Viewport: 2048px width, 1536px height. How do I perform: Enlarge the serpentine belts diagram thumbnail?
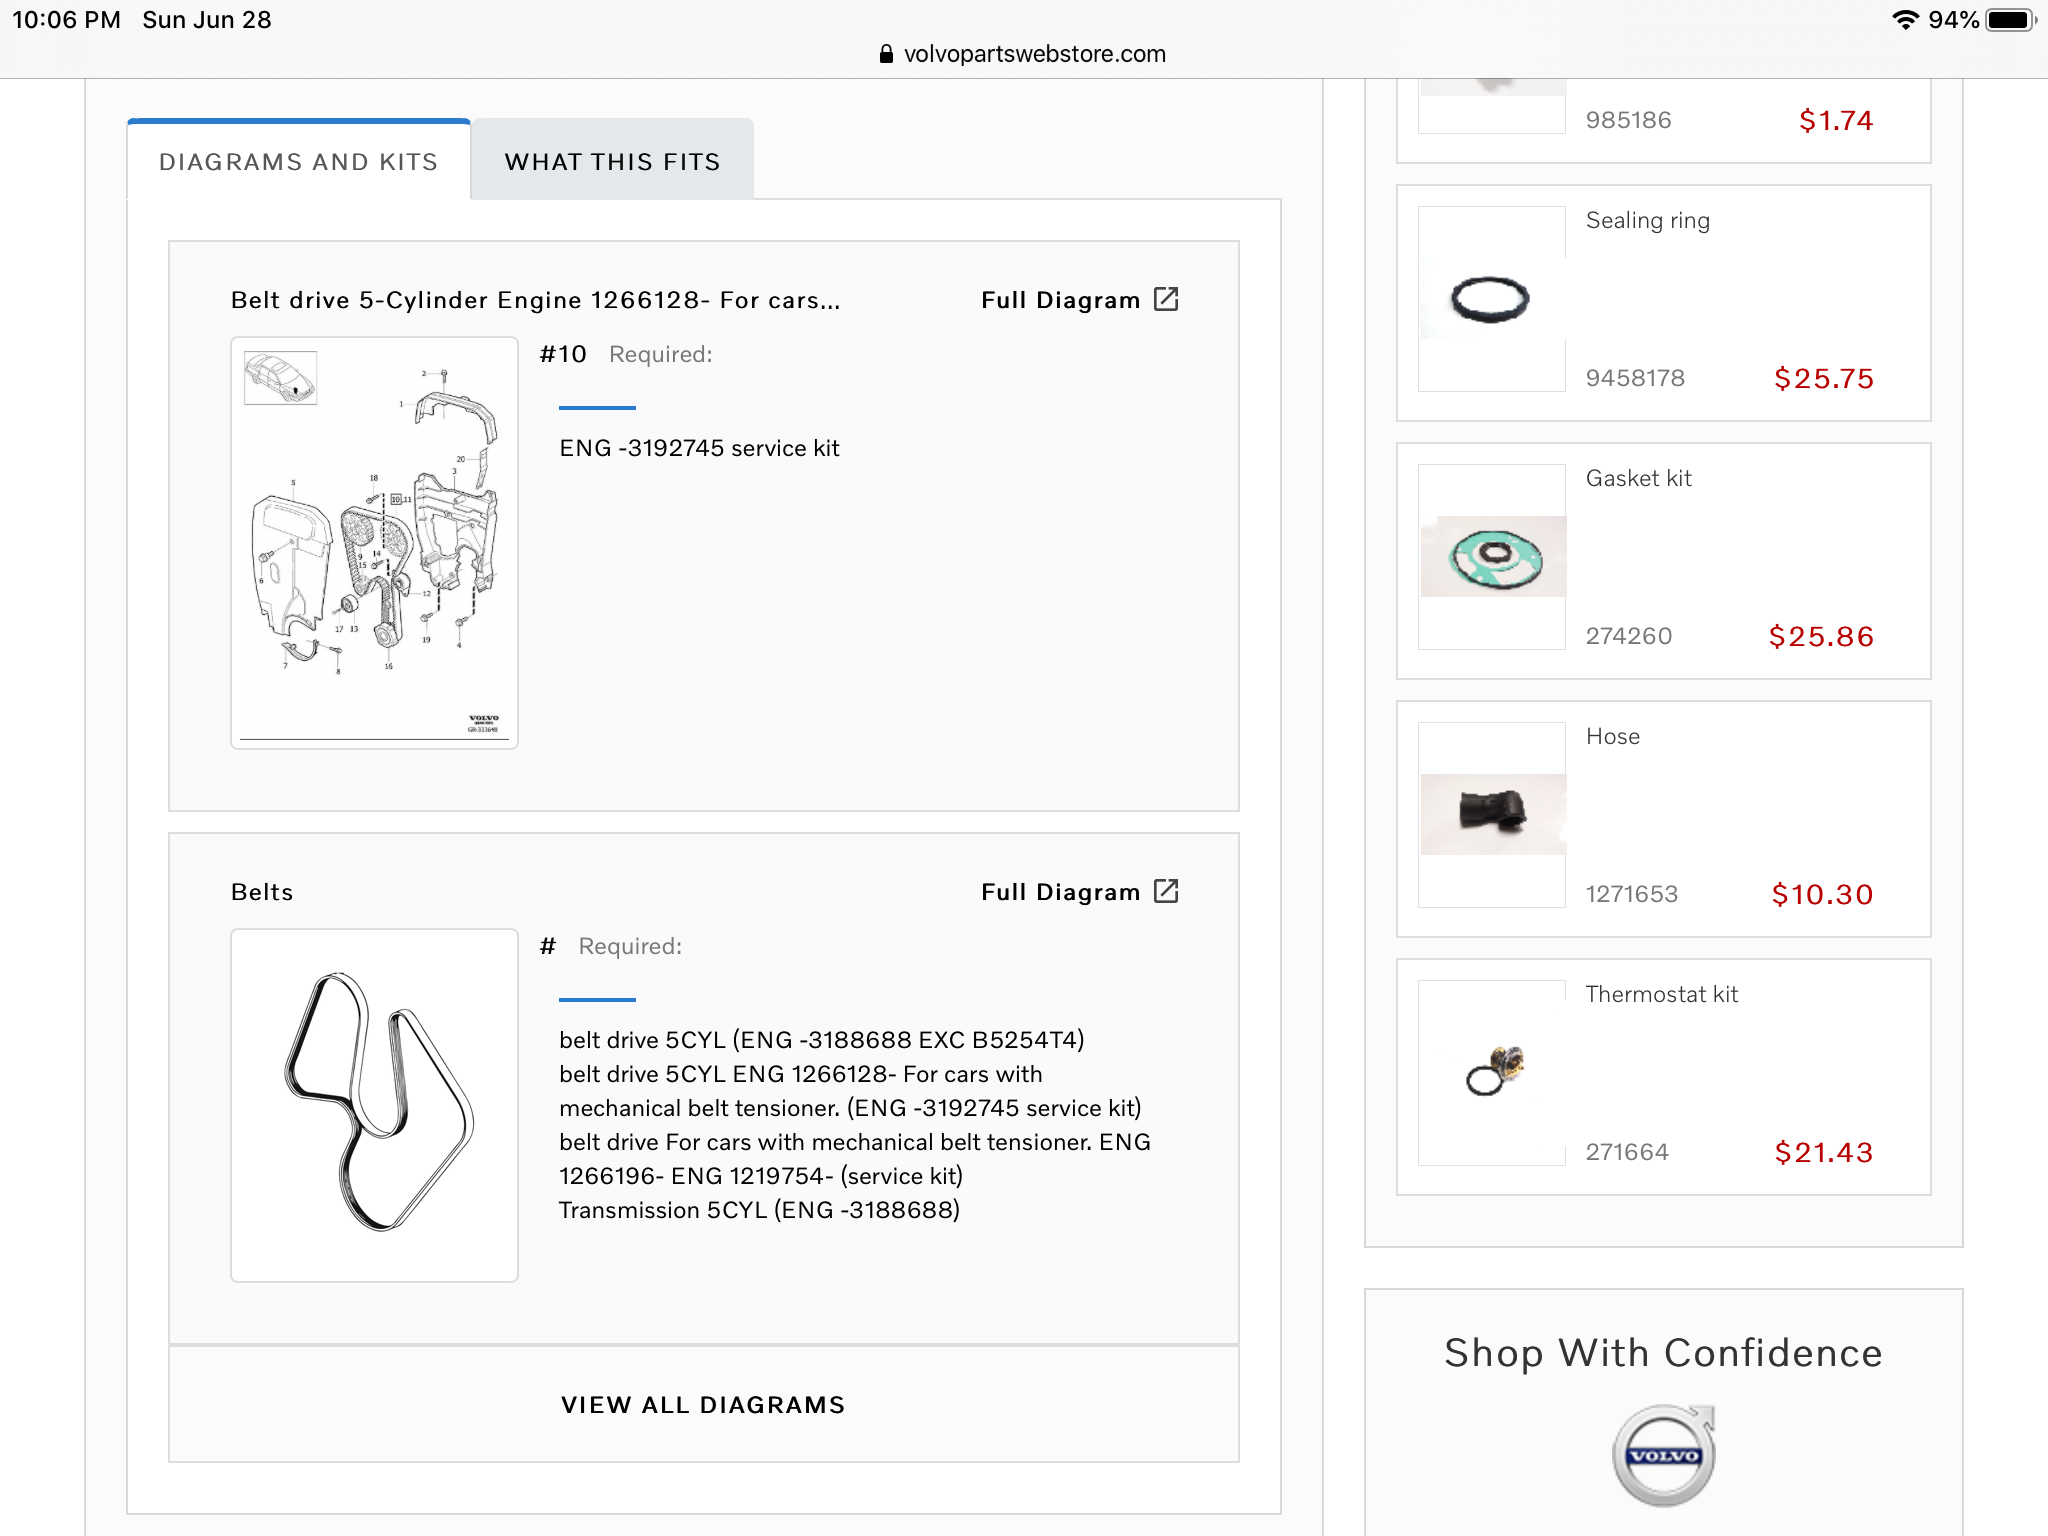(374, 1105)
